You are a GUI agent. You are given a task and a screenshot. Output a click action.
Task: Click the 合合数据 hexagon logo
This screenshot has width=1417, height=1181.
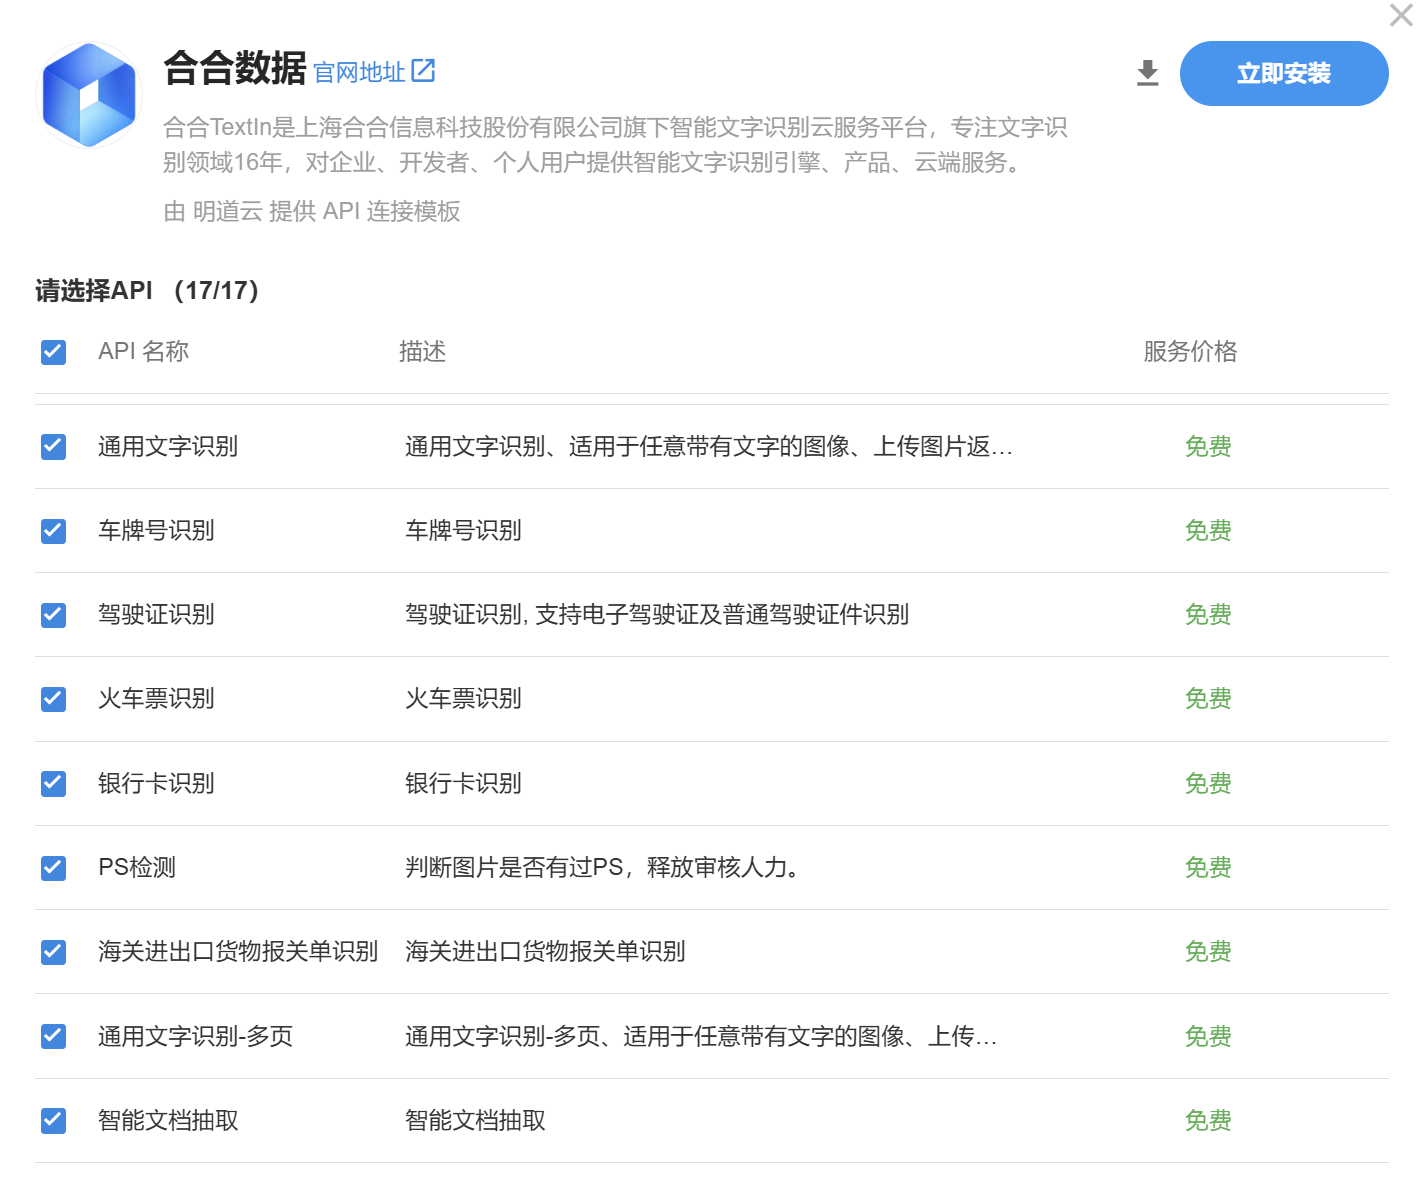[89, 95]
